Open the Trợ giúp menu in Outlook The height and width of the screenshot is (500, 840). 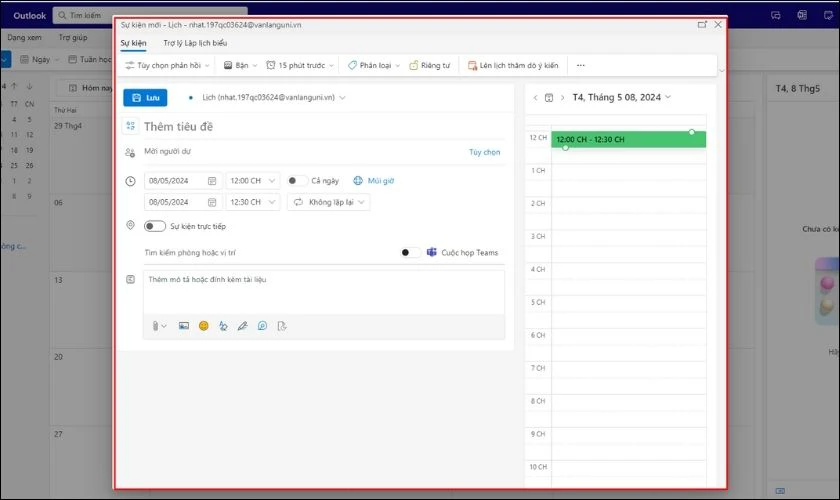pyautogui.click(x=73, y=38)
